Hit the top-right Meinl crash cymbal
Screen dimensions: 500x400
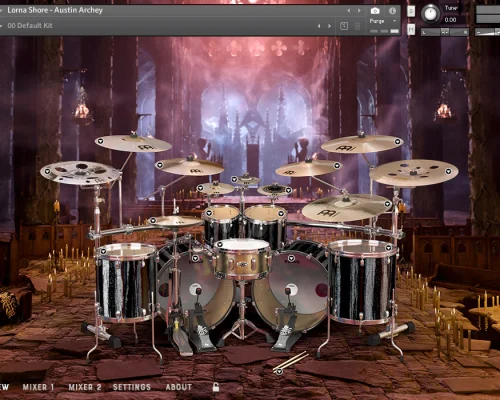click(x=363, y=144)
